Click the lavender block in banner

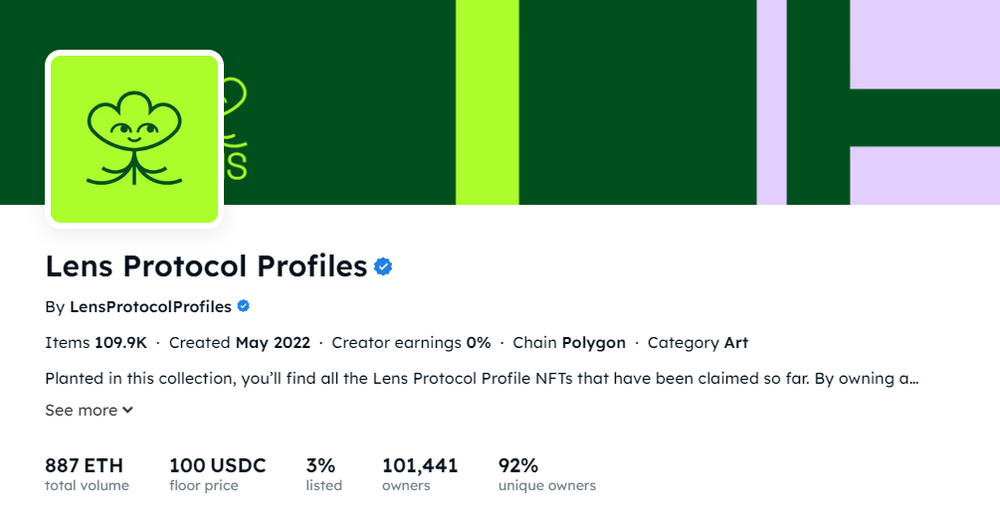[925, 44]
